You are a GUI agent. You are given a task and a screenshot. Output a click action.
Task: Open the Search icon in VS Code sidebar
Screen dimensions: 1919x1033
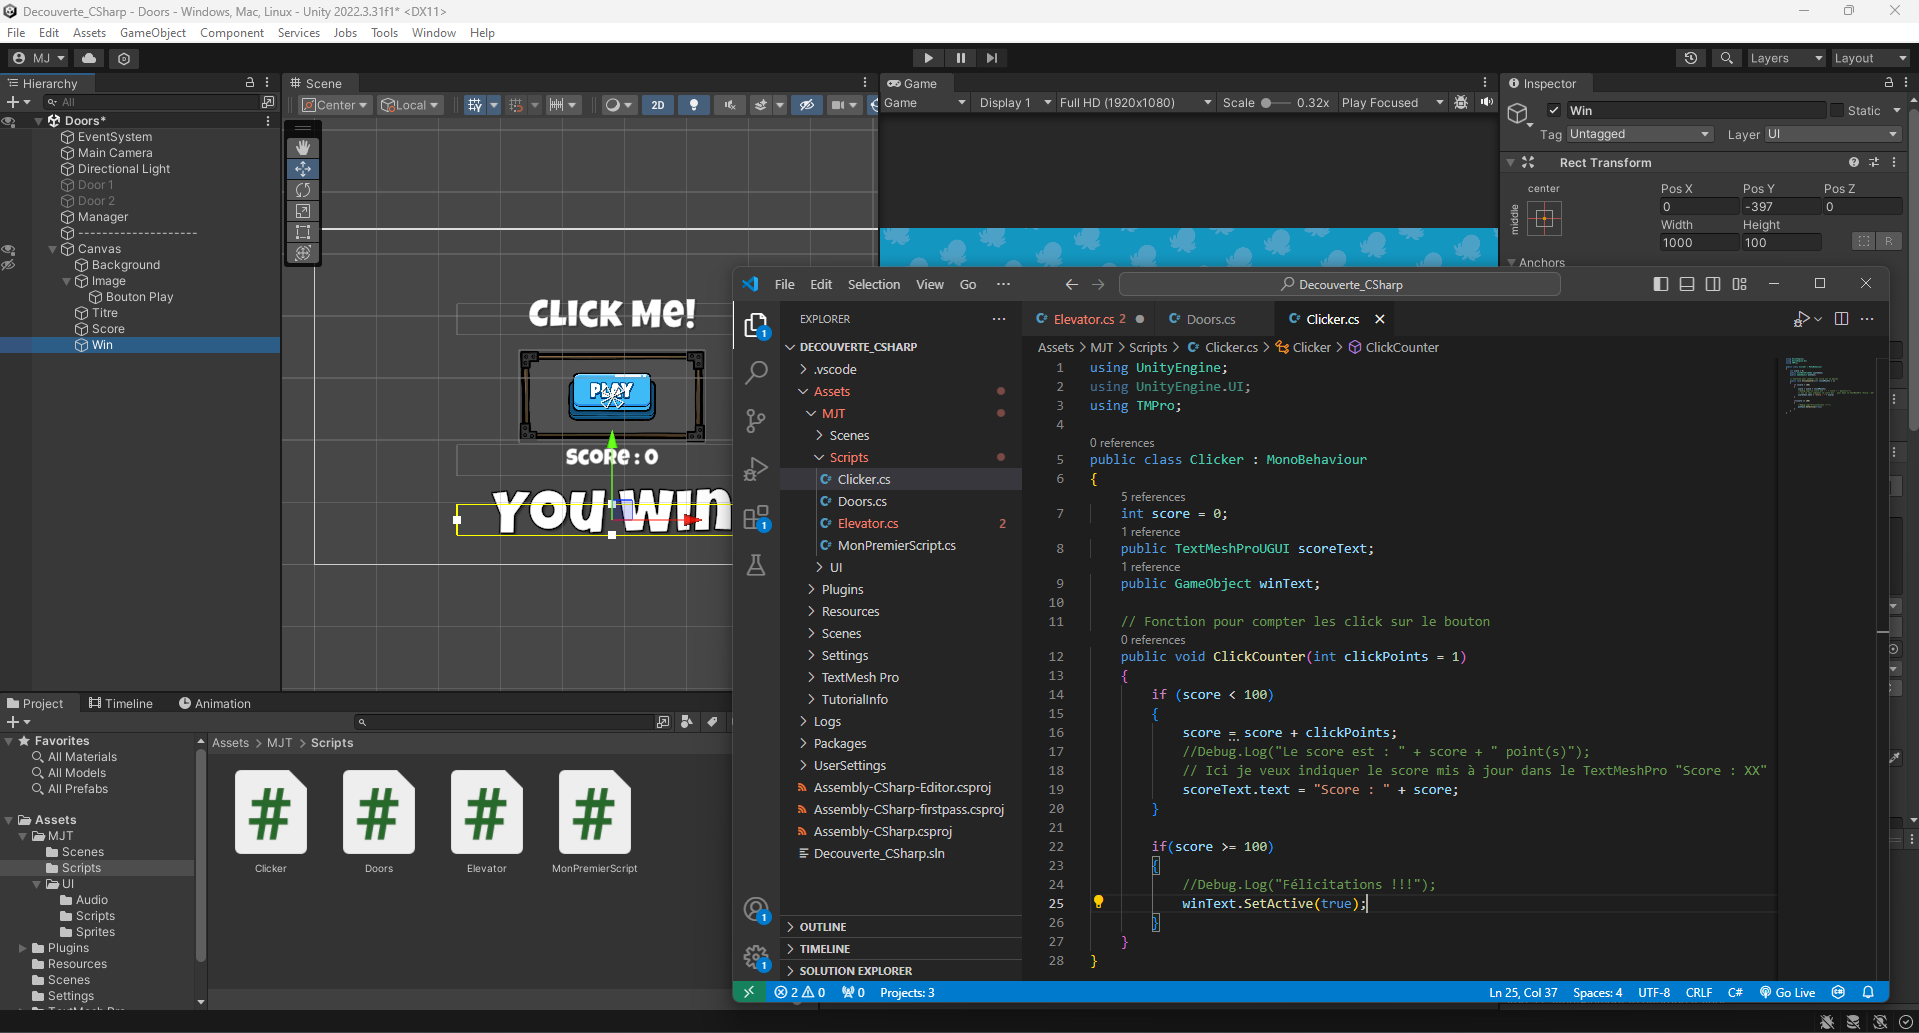click(x=756, y=373)
